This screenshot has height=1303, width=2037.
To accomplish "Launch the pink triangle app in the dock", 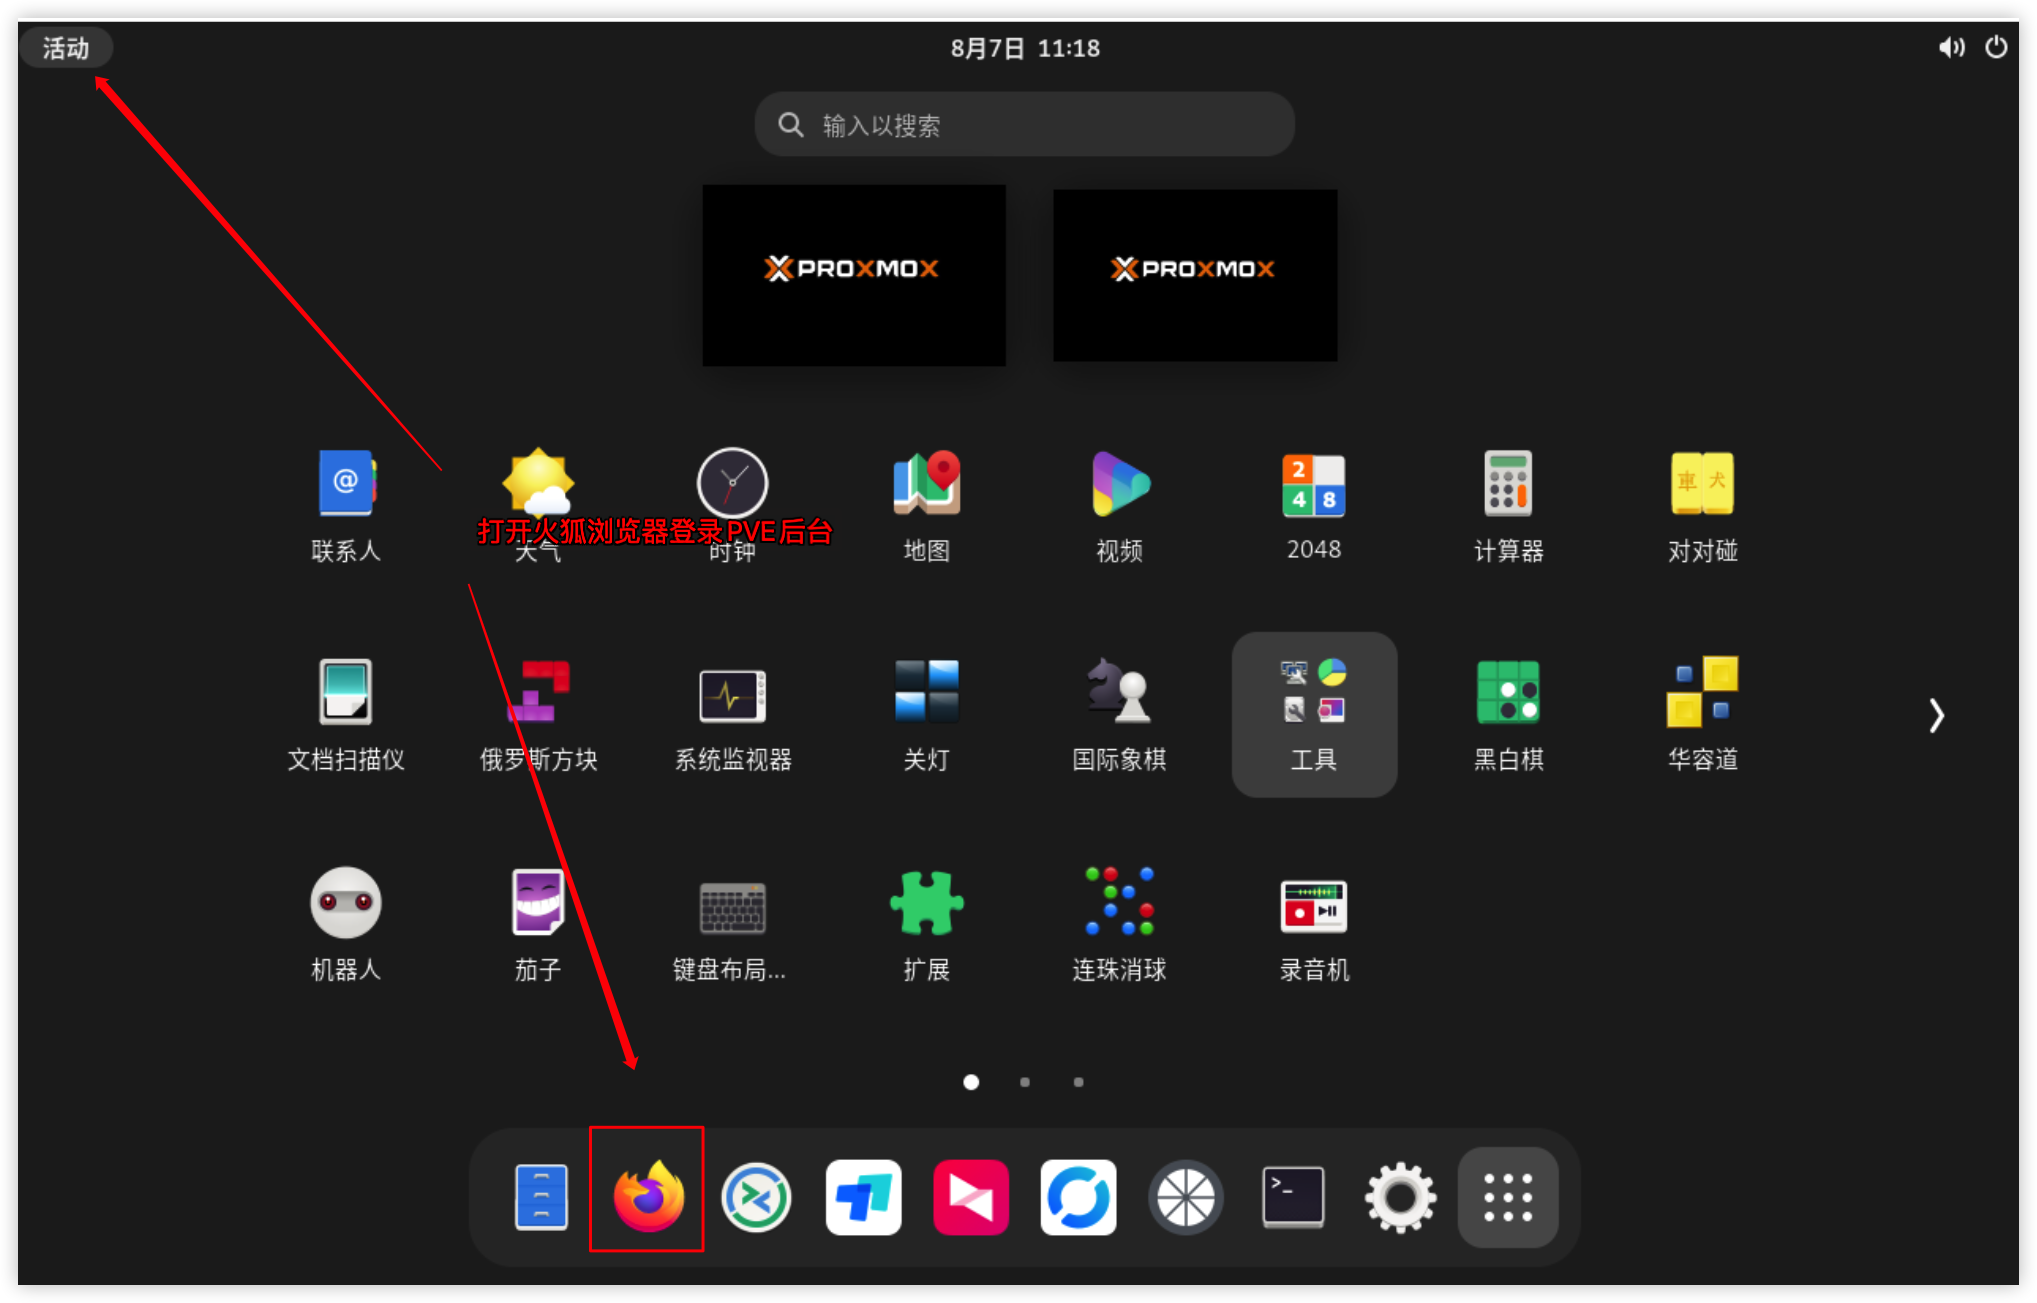I will pyautogui.click(x=970, y=1196).
